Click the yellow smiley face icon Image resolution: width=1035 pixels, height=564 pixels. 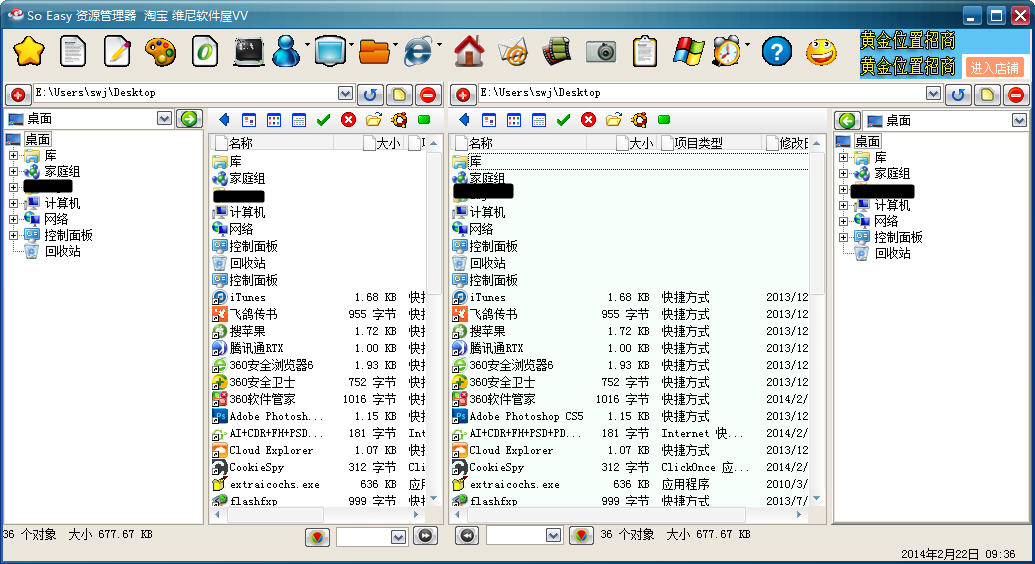pos(821,52)
